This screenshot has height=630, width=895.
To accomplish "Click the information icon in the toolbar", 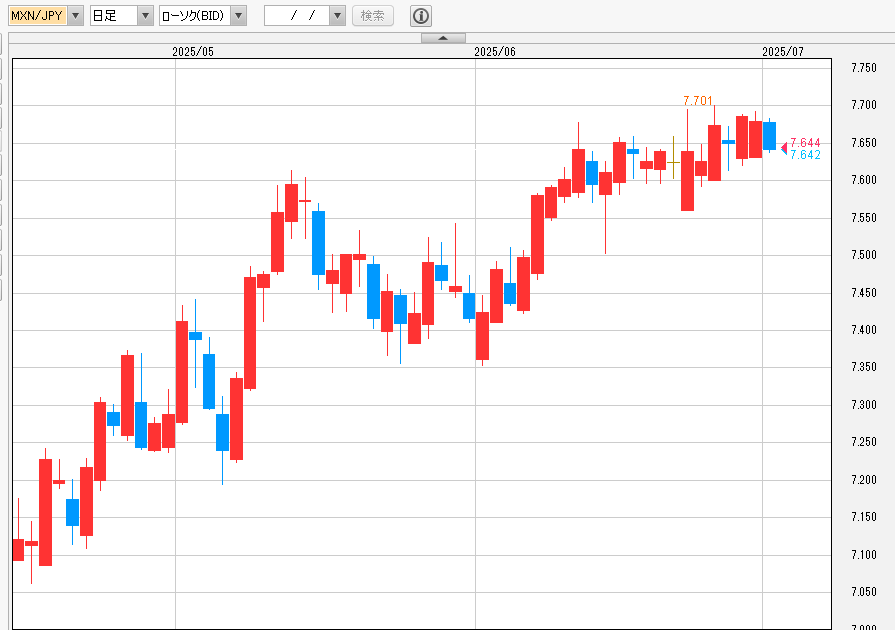I will click(421, 16).
